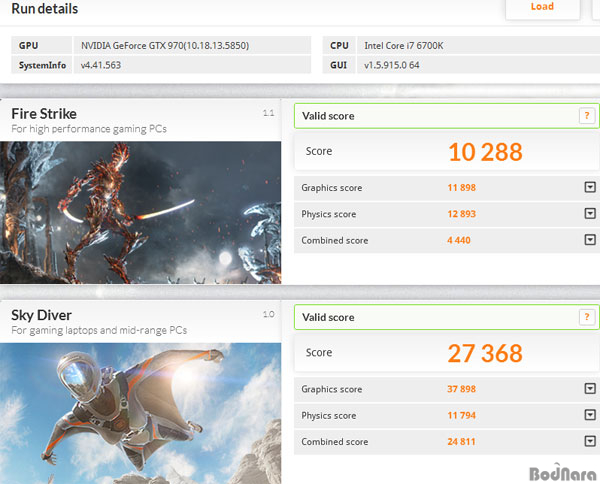Click Fire Strike Physics score value 12 893
The image size is (600, 484).
462,214
